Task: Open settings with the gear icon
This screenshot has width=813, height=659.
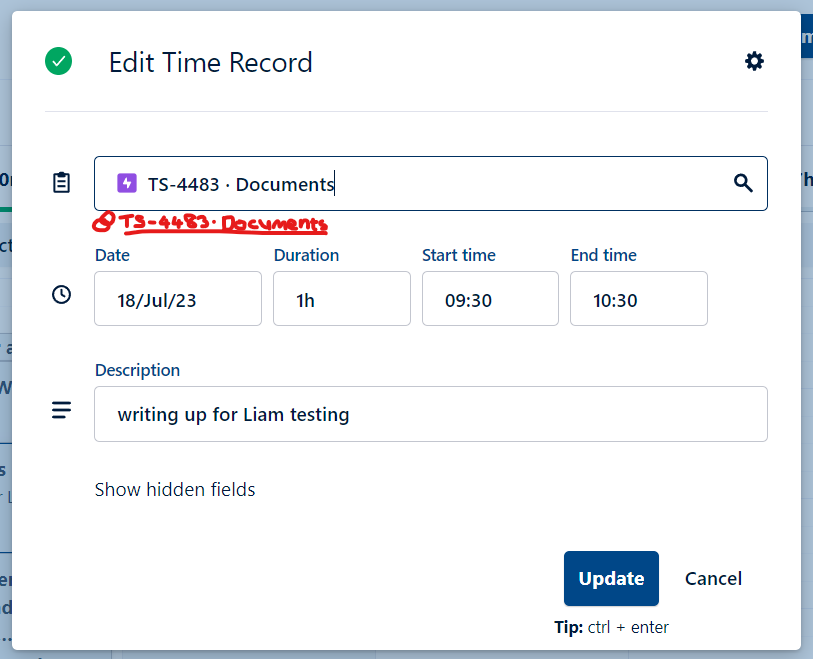Action: [x=754, y=62]
